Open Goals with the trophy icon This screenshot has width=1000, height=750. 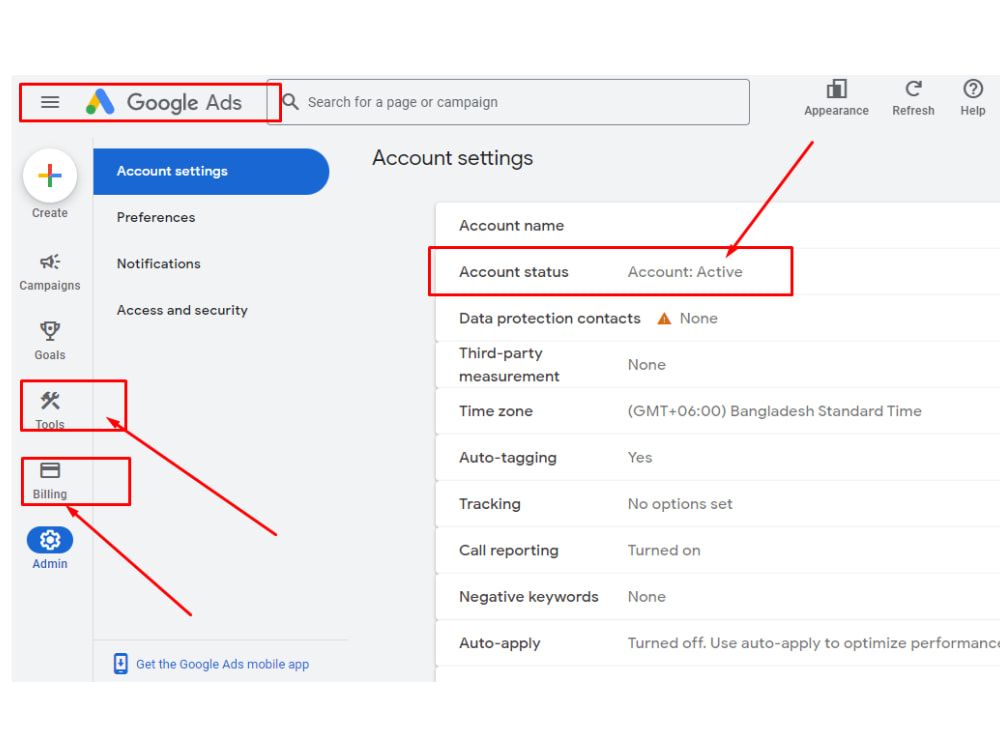50,341
